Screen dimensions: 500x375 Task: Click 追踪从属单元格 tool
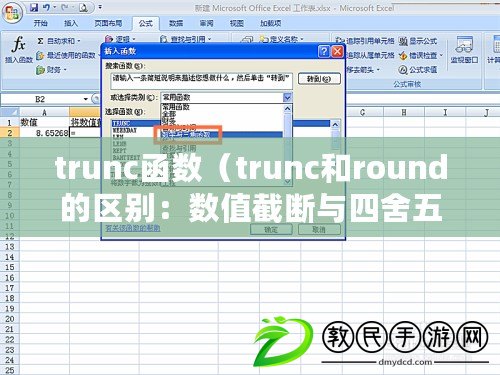coord(370,55)
